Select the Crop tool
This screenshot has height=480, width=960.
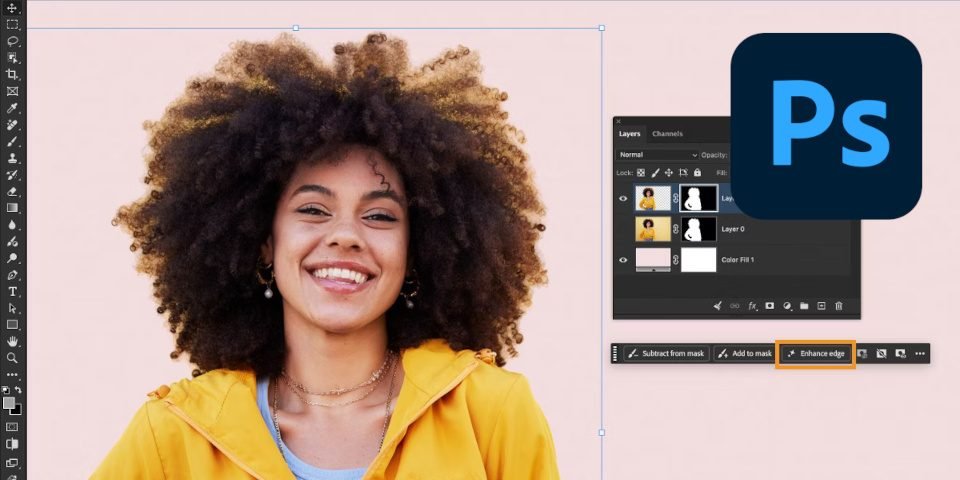(12, 74)
